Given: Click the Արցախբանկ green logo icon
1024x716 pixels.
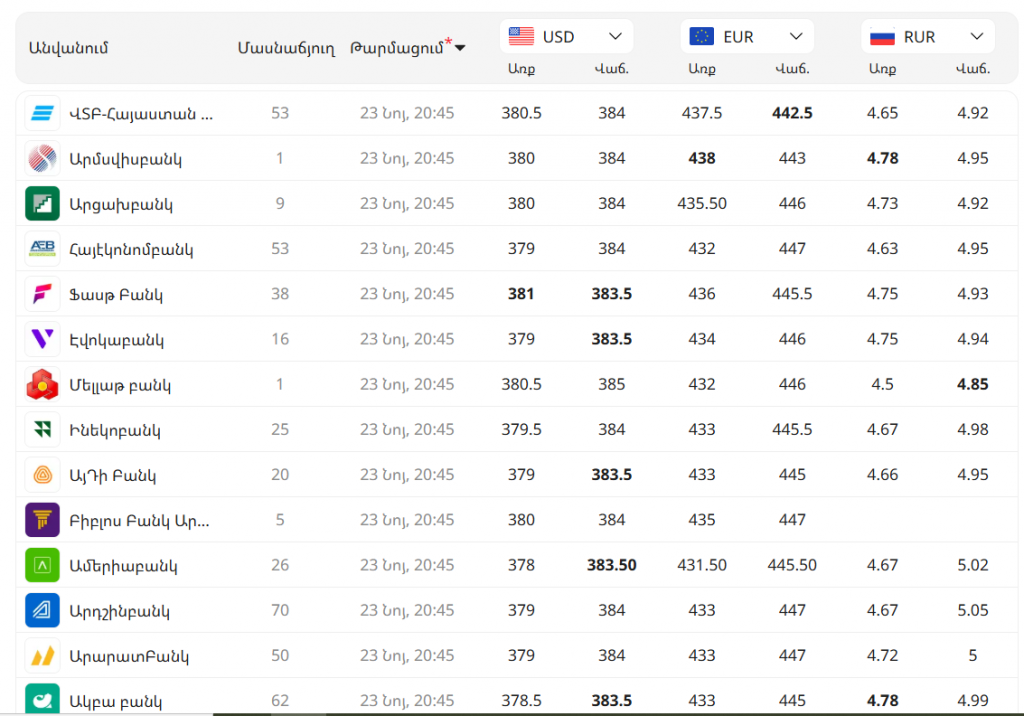Looking at the screenshot, I should tap(42, 204).
